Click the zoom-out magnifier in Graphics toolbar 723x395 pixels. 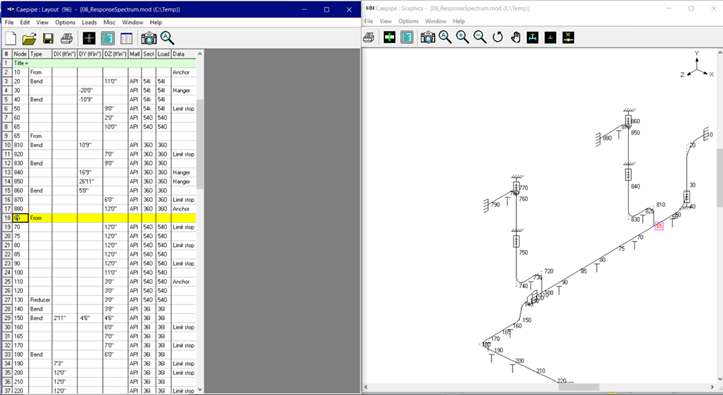pos(480,37)
